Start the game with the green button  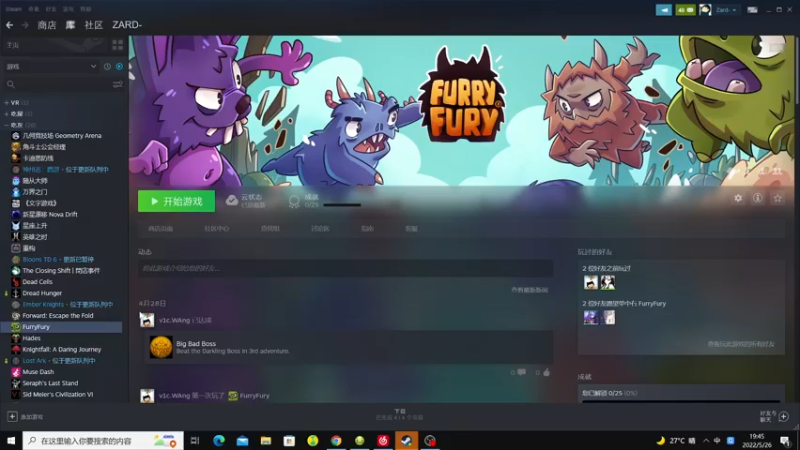[x=177, y=201]
